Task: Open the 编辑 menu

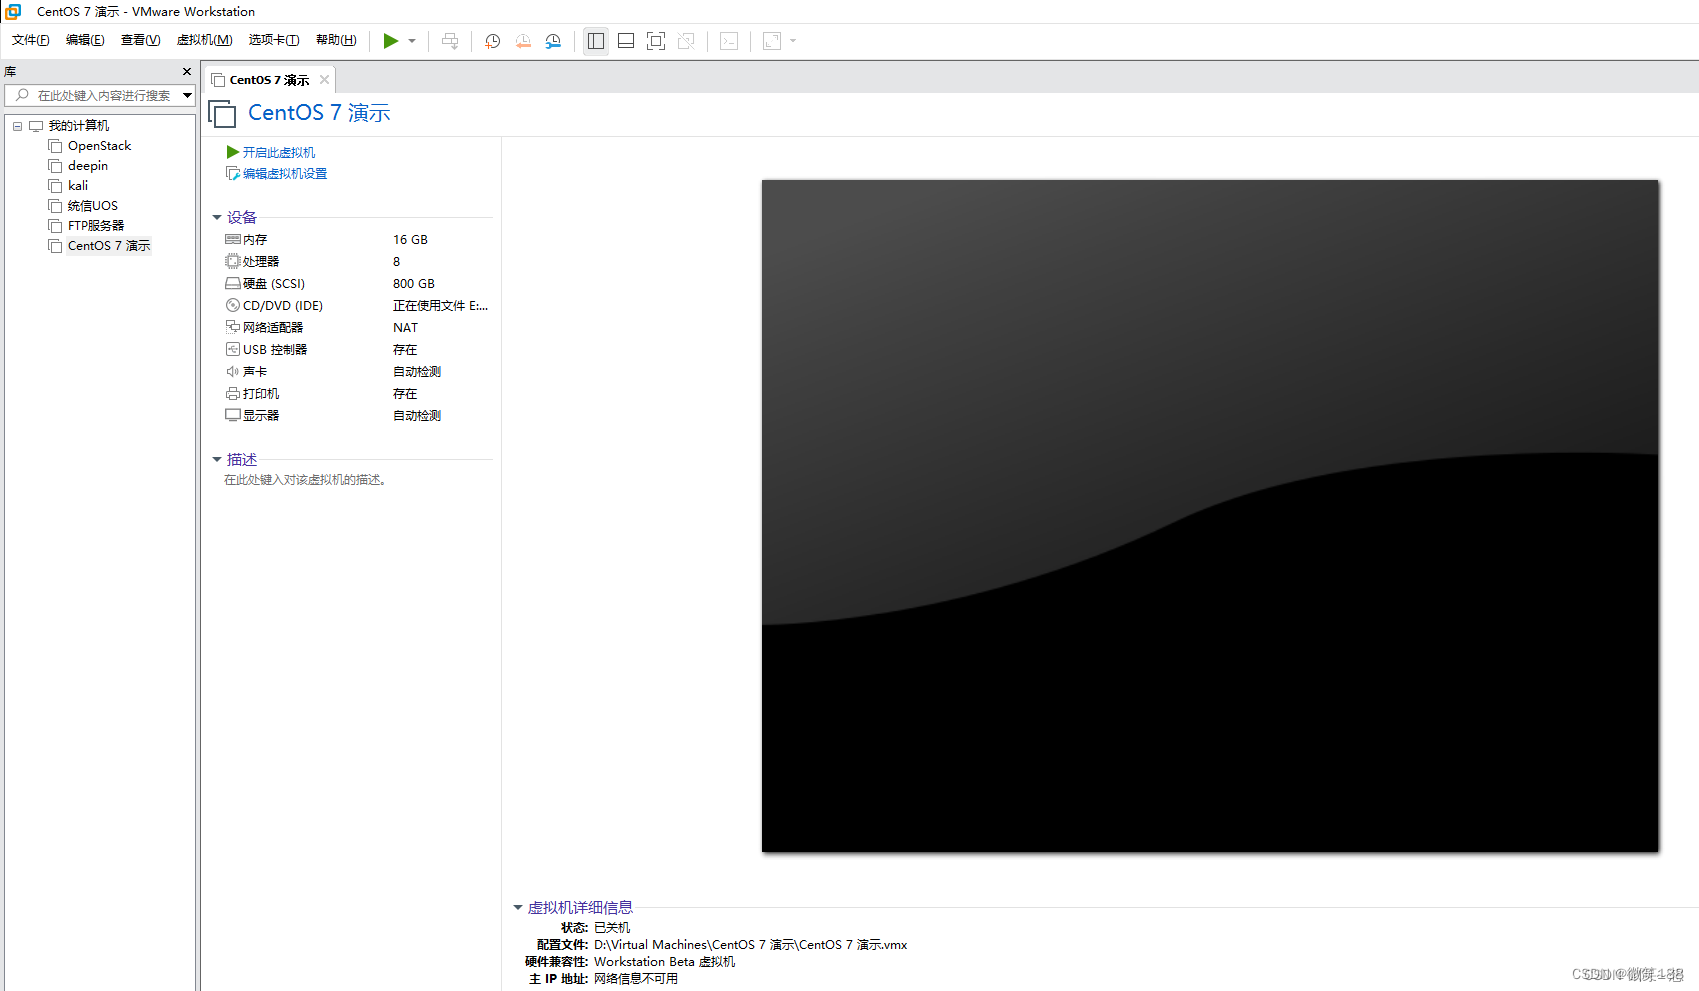Action: (x=85, y=40)
